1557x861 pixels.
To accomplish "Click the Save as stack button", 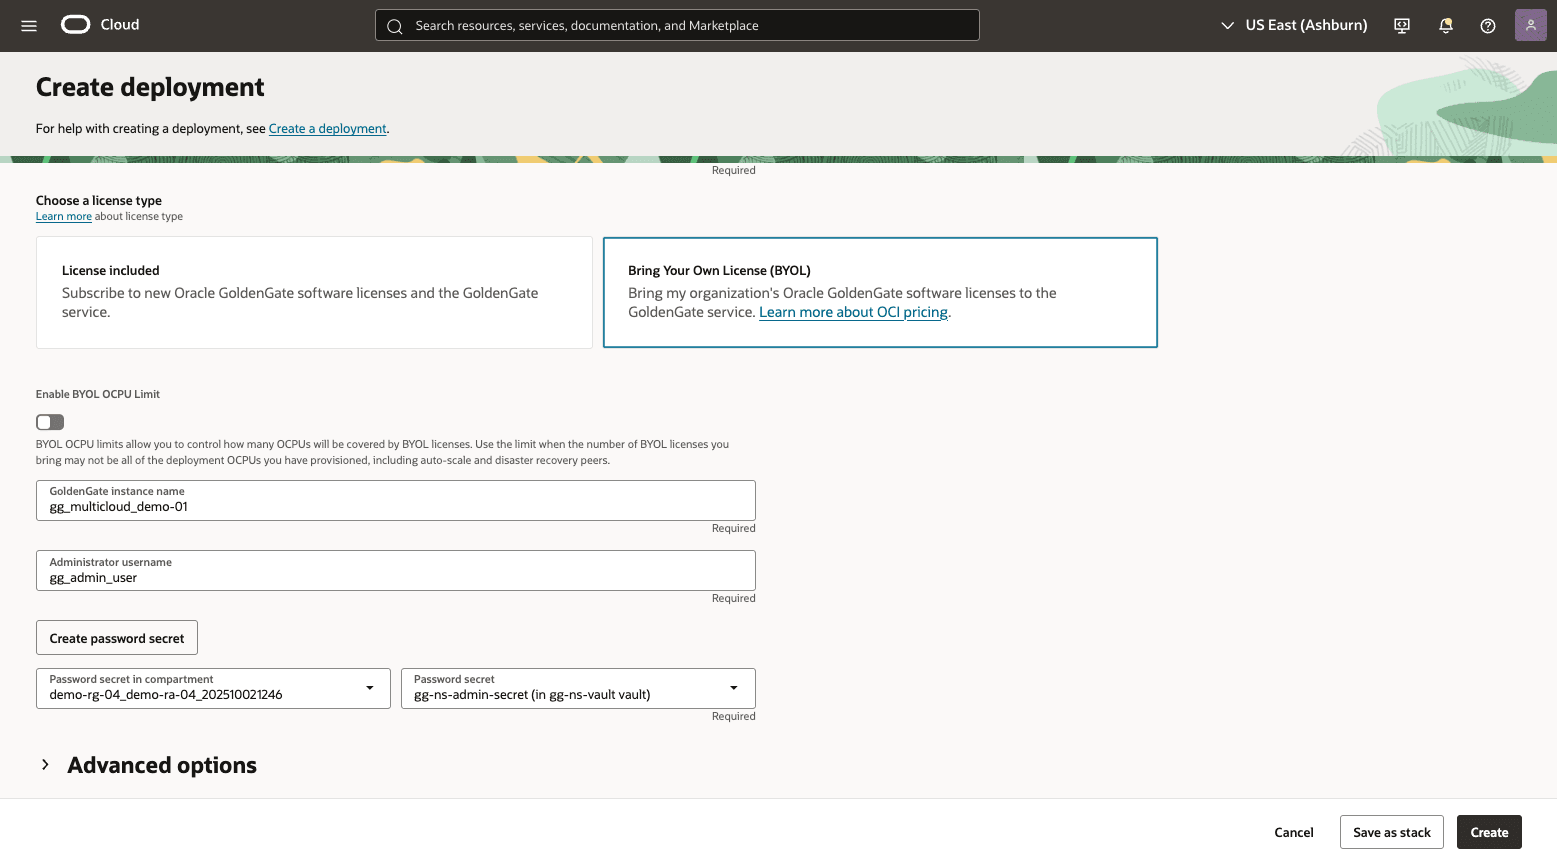I will (1391, 831).
